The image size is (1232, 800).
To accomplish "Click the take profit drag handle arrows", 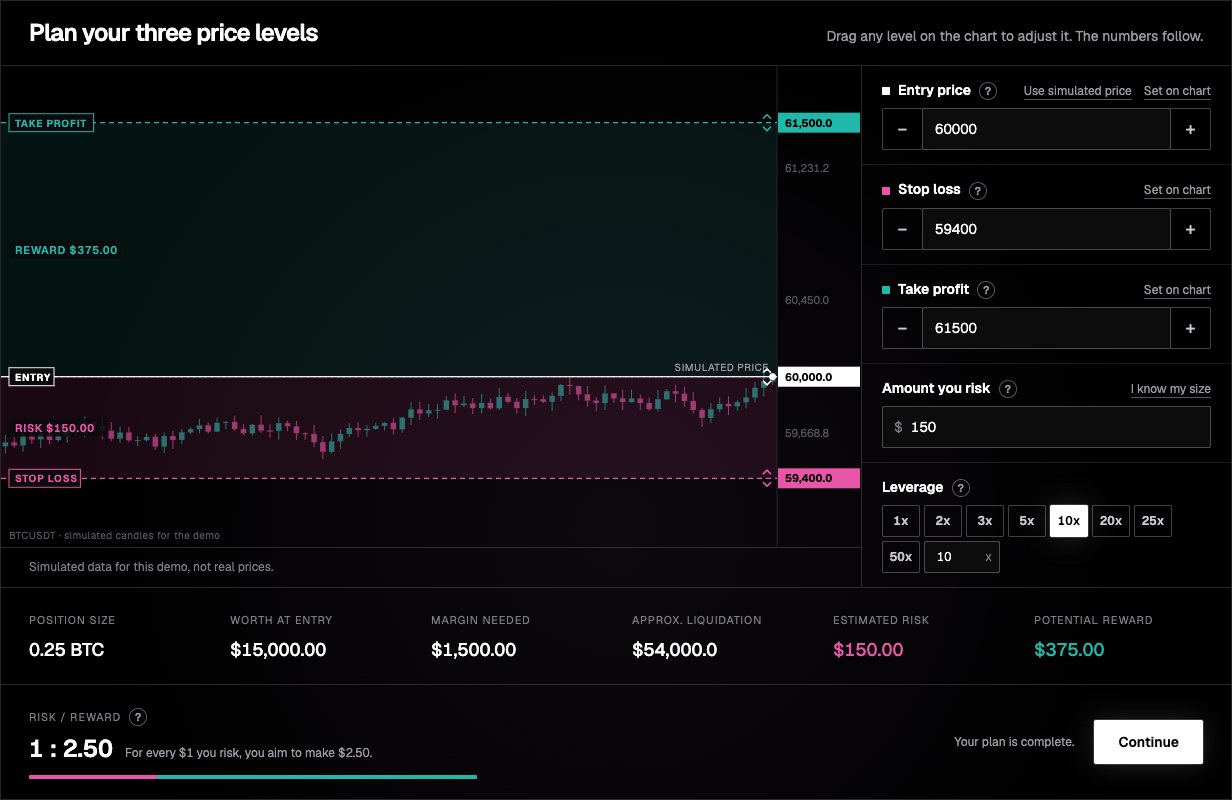I will (x=767, y=123).
